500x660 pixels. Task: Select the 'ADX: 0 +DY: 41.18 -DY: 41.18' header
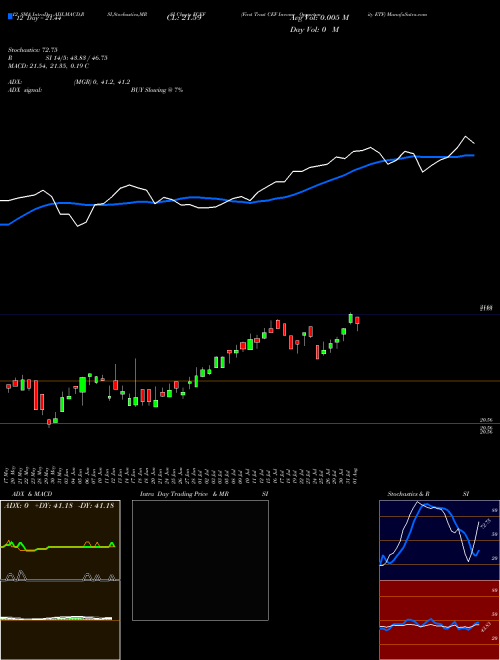point(59,506)
